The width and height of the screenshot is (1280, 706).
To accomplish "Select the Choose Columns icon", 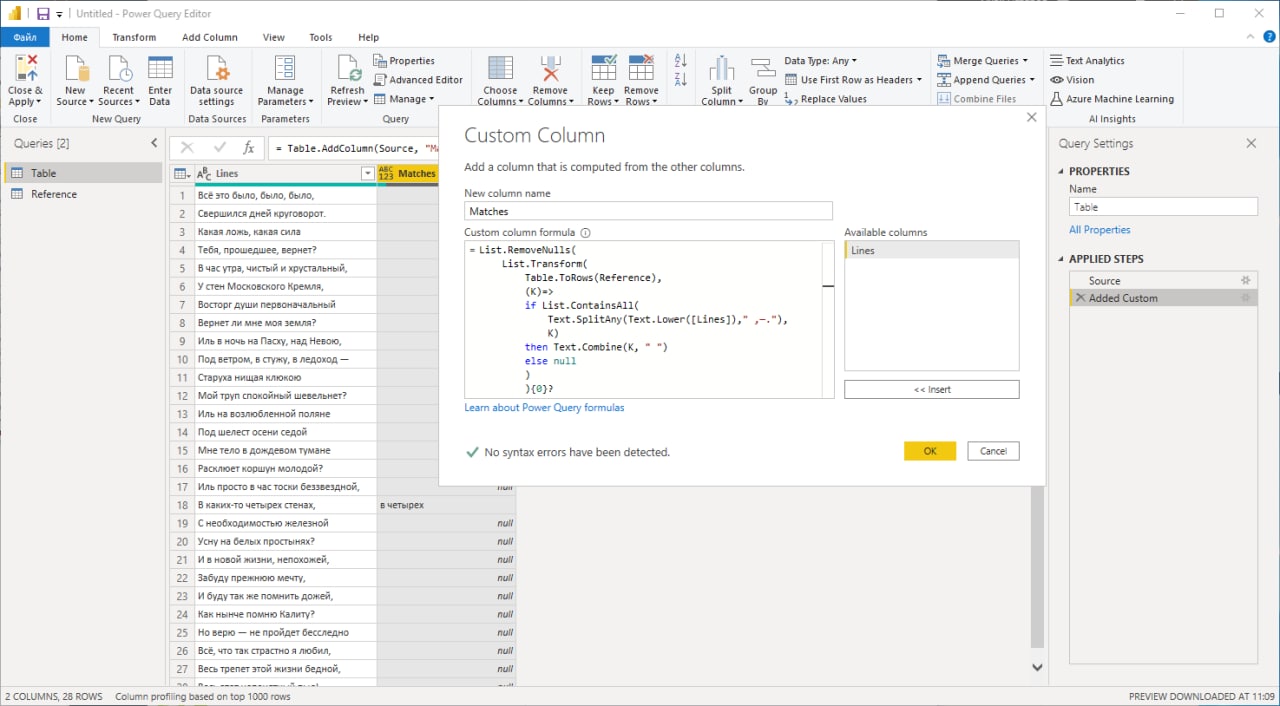I will [x=500, y=81].
